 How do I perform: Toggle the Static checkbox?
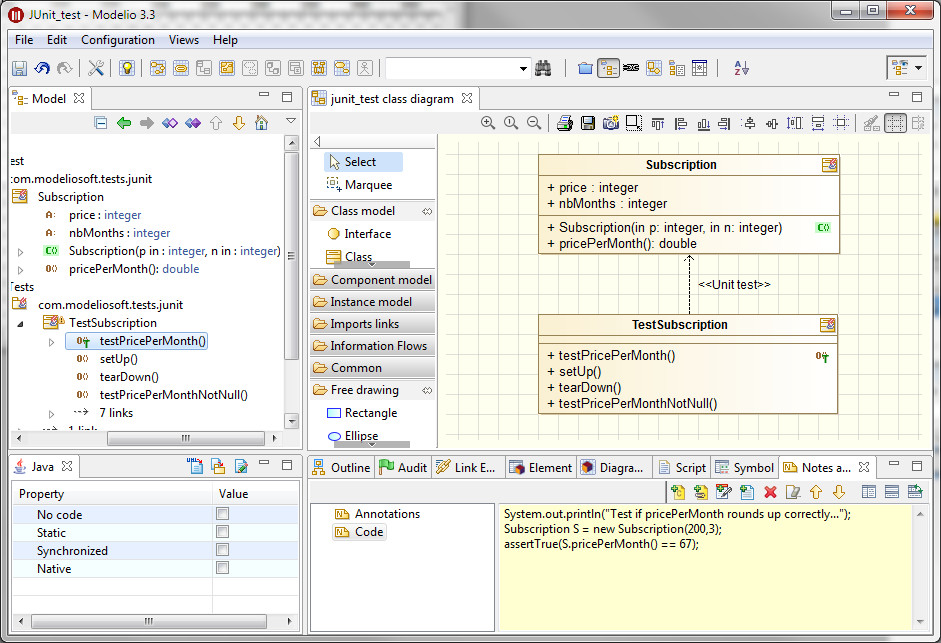tap(223, 532)
